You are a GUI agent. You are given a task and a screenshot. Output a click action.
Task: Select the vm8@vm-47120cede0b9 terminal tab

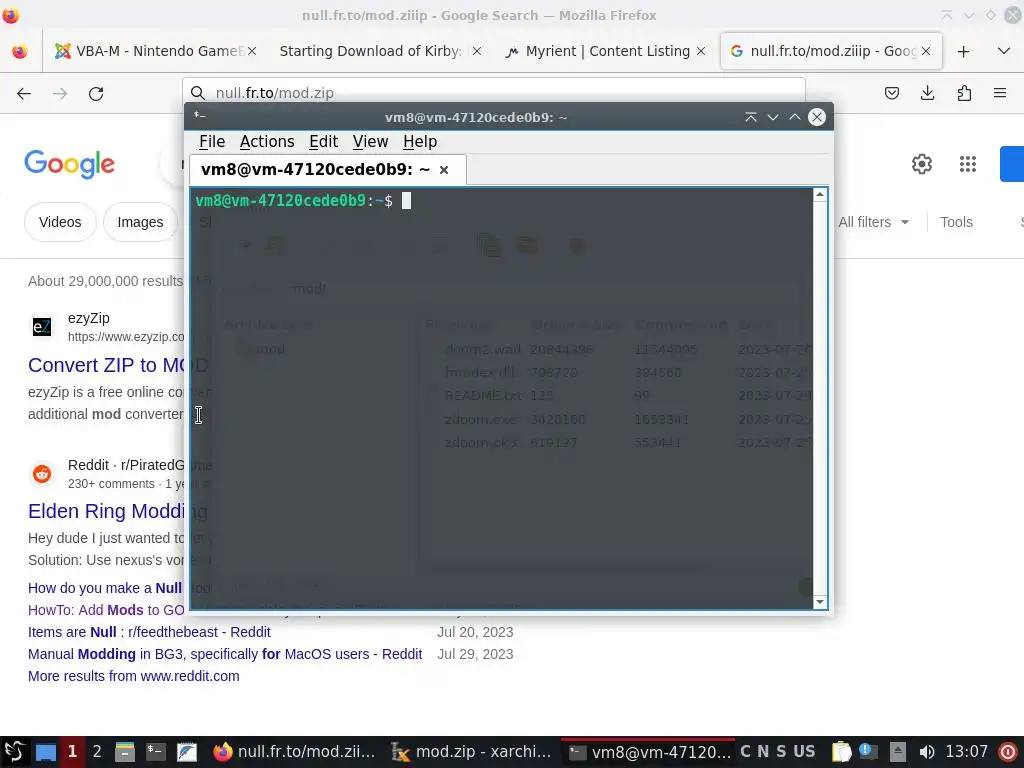[x=328, y=170]
